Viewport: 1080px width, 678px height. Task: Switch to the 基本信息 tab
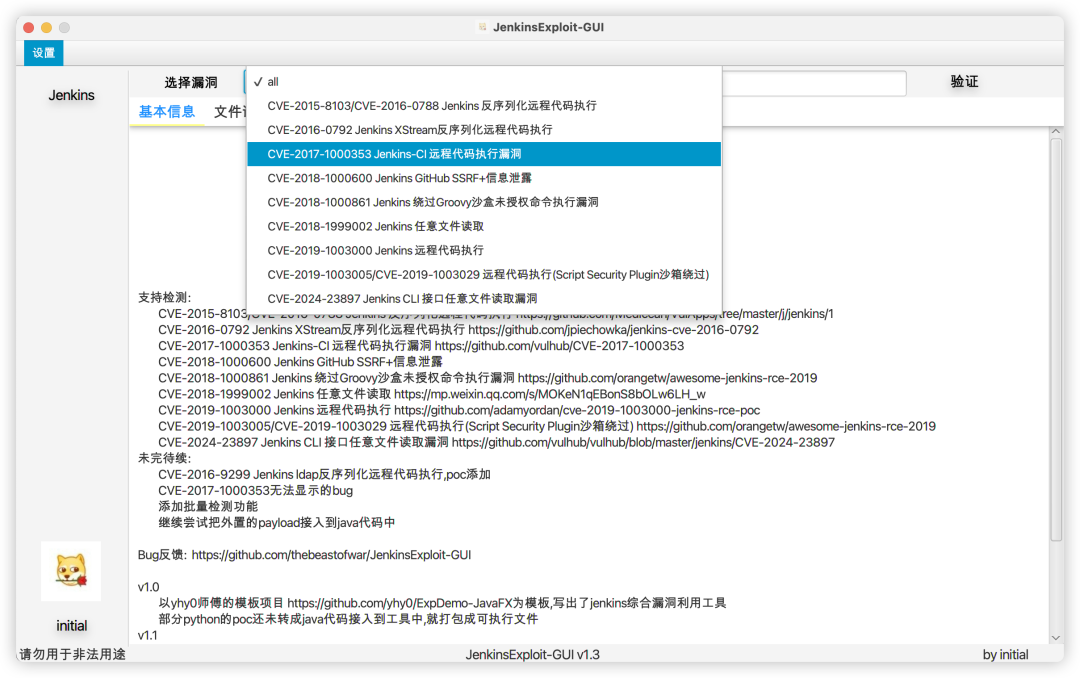[x=167, y=112]
